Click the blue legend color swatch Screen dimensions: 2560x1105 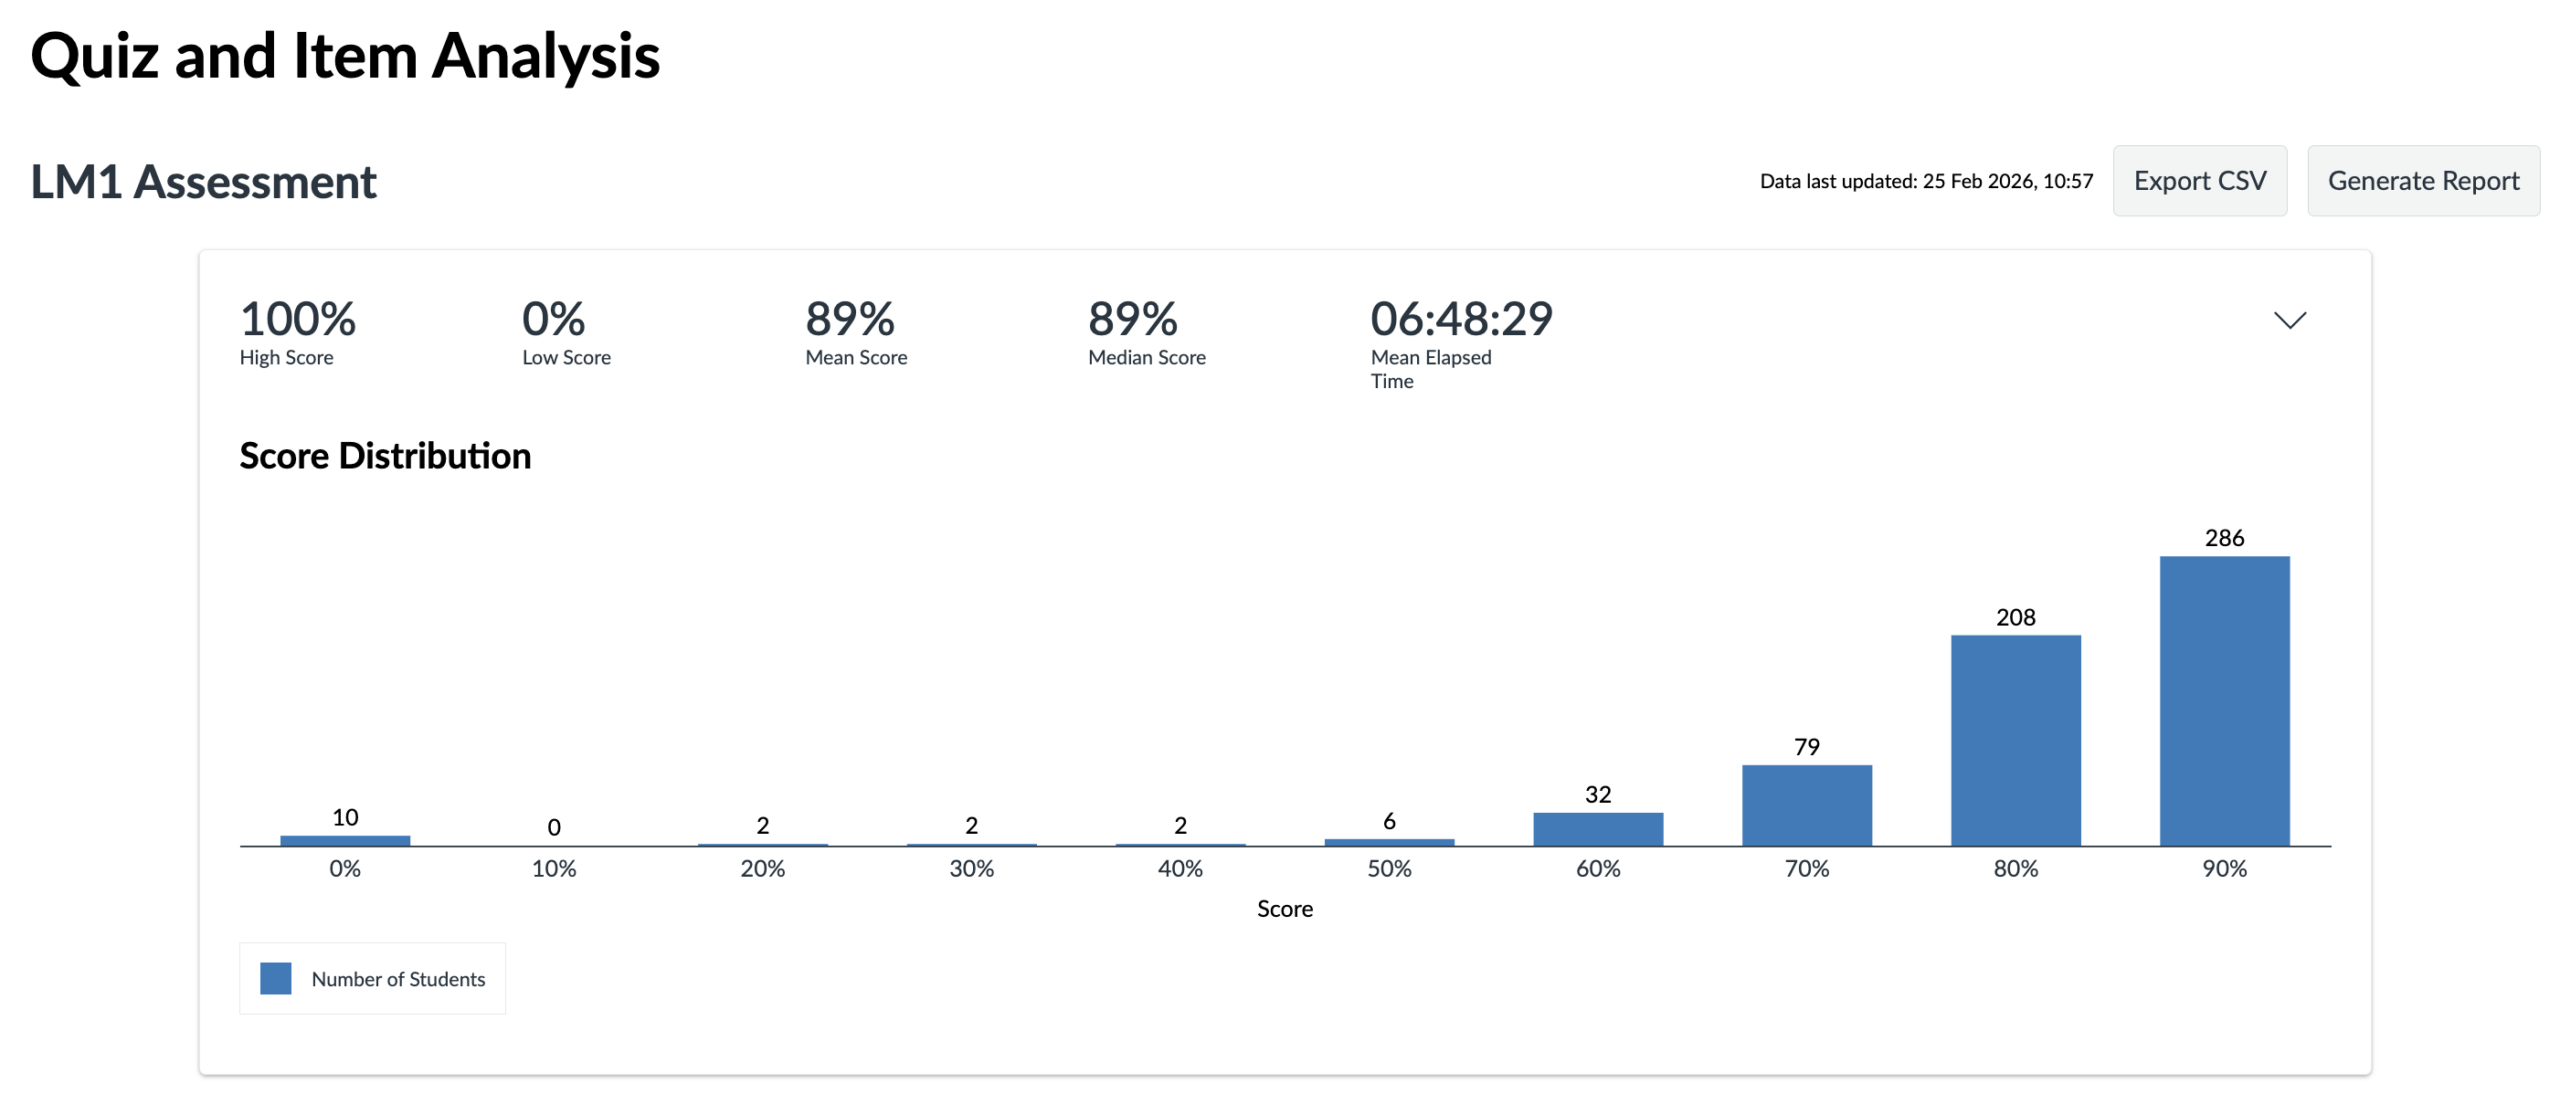tap(275, 978)
